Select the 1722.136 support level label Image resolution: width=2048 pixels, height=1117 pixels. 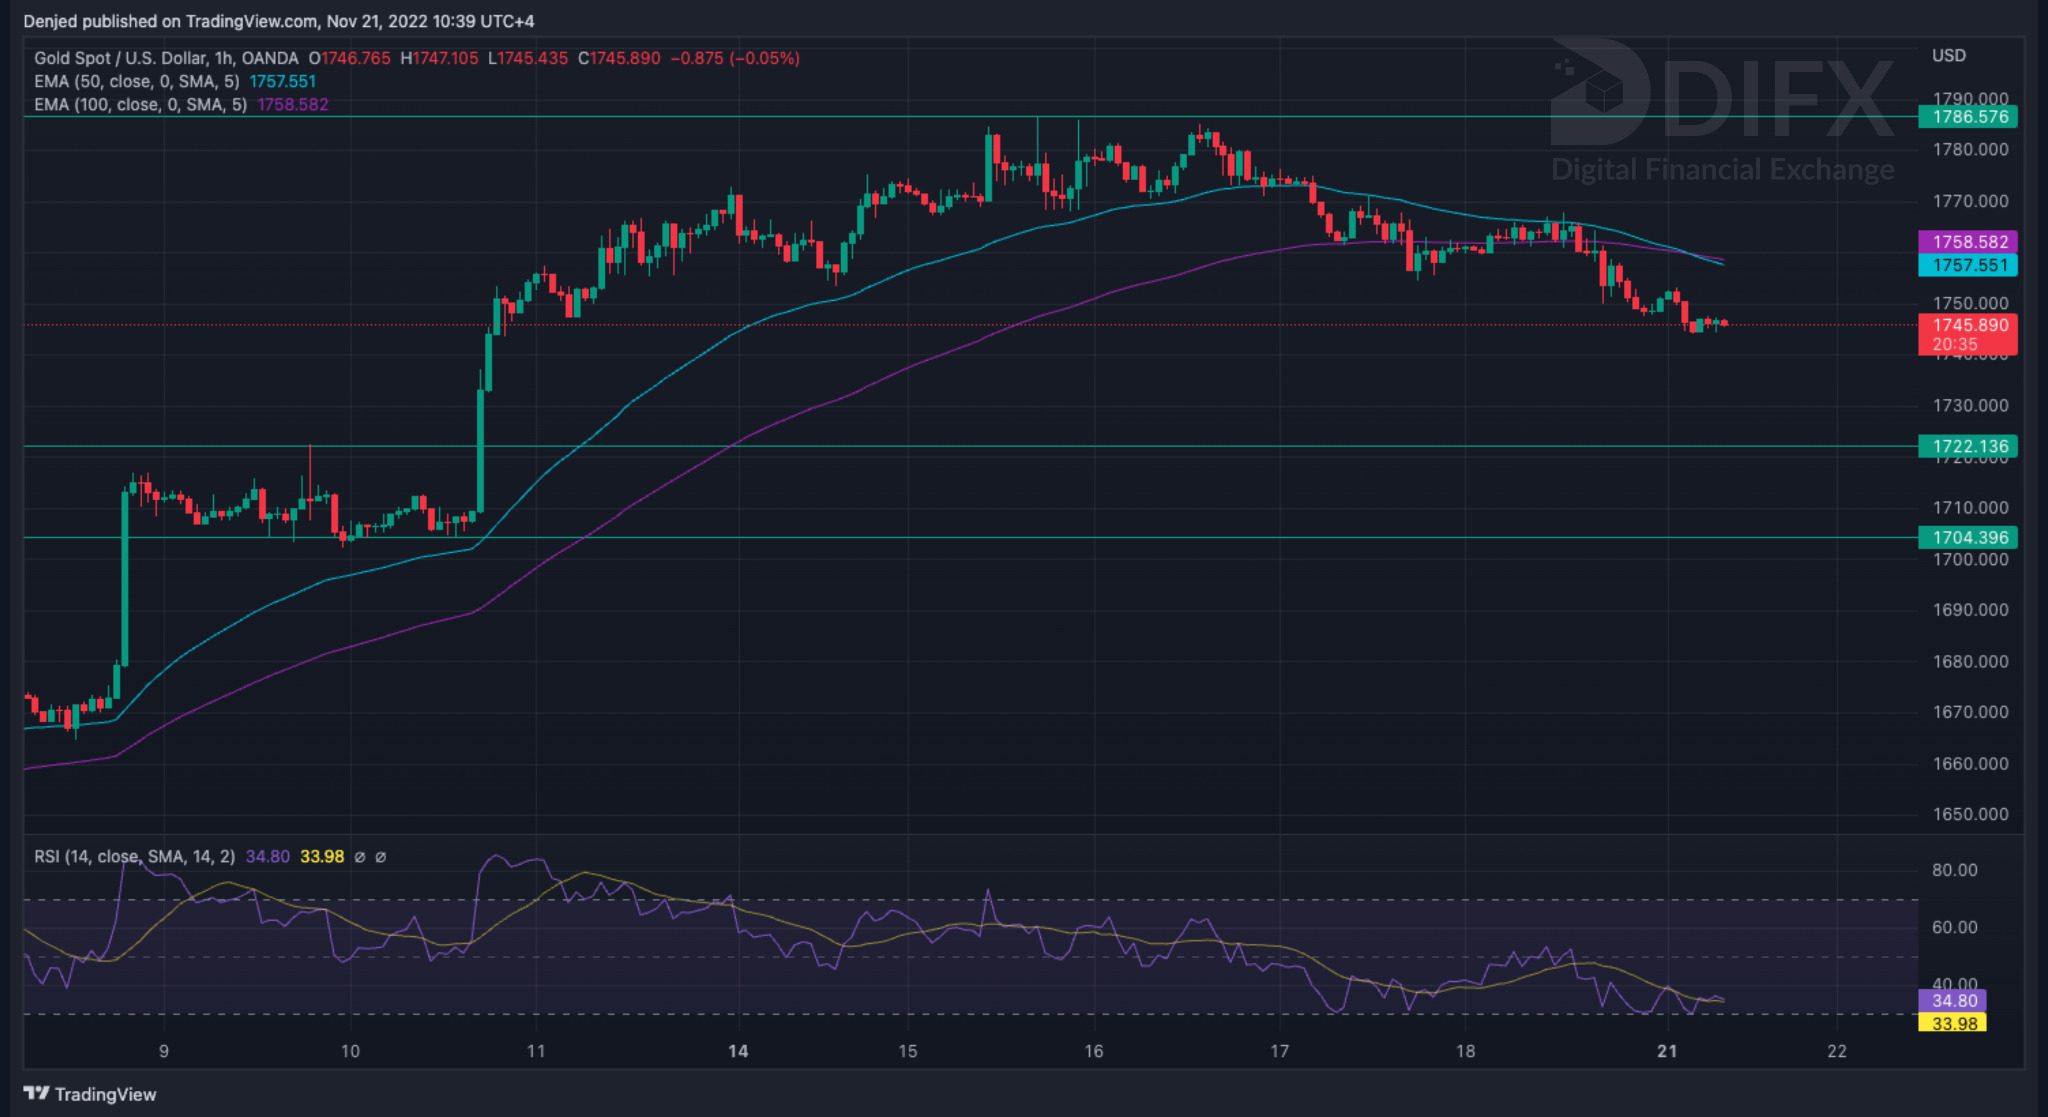click(1968, 446)
